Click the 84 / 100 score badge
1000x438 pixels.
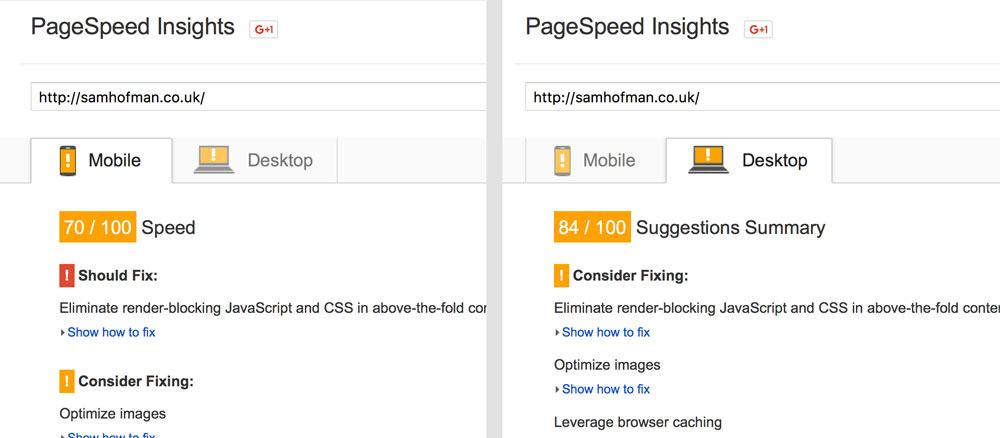coord(592,228)
